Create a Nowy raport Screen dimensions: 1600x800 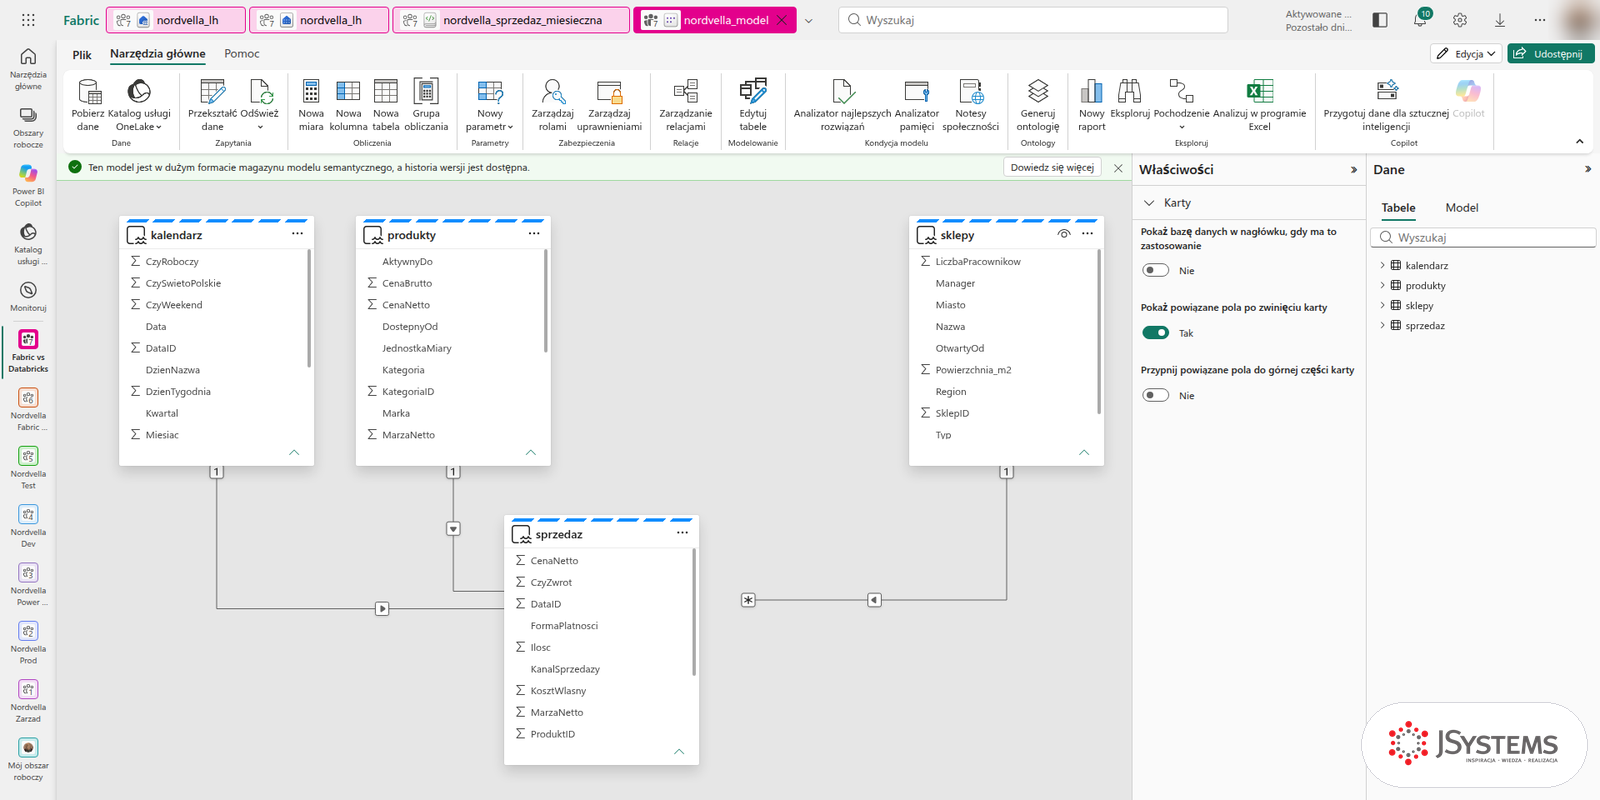point(1092,104)
